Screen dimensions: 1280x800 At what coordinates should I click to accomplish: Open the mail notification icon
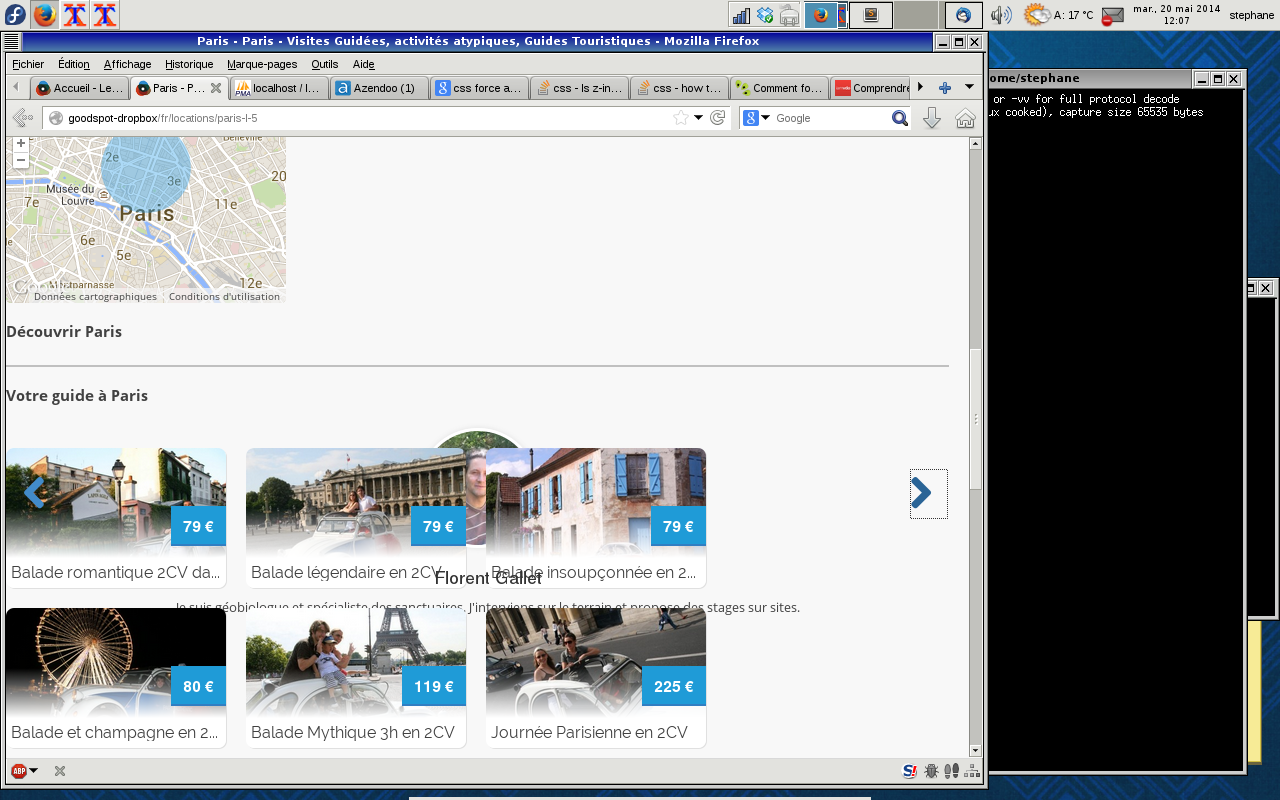(1112, 15)
